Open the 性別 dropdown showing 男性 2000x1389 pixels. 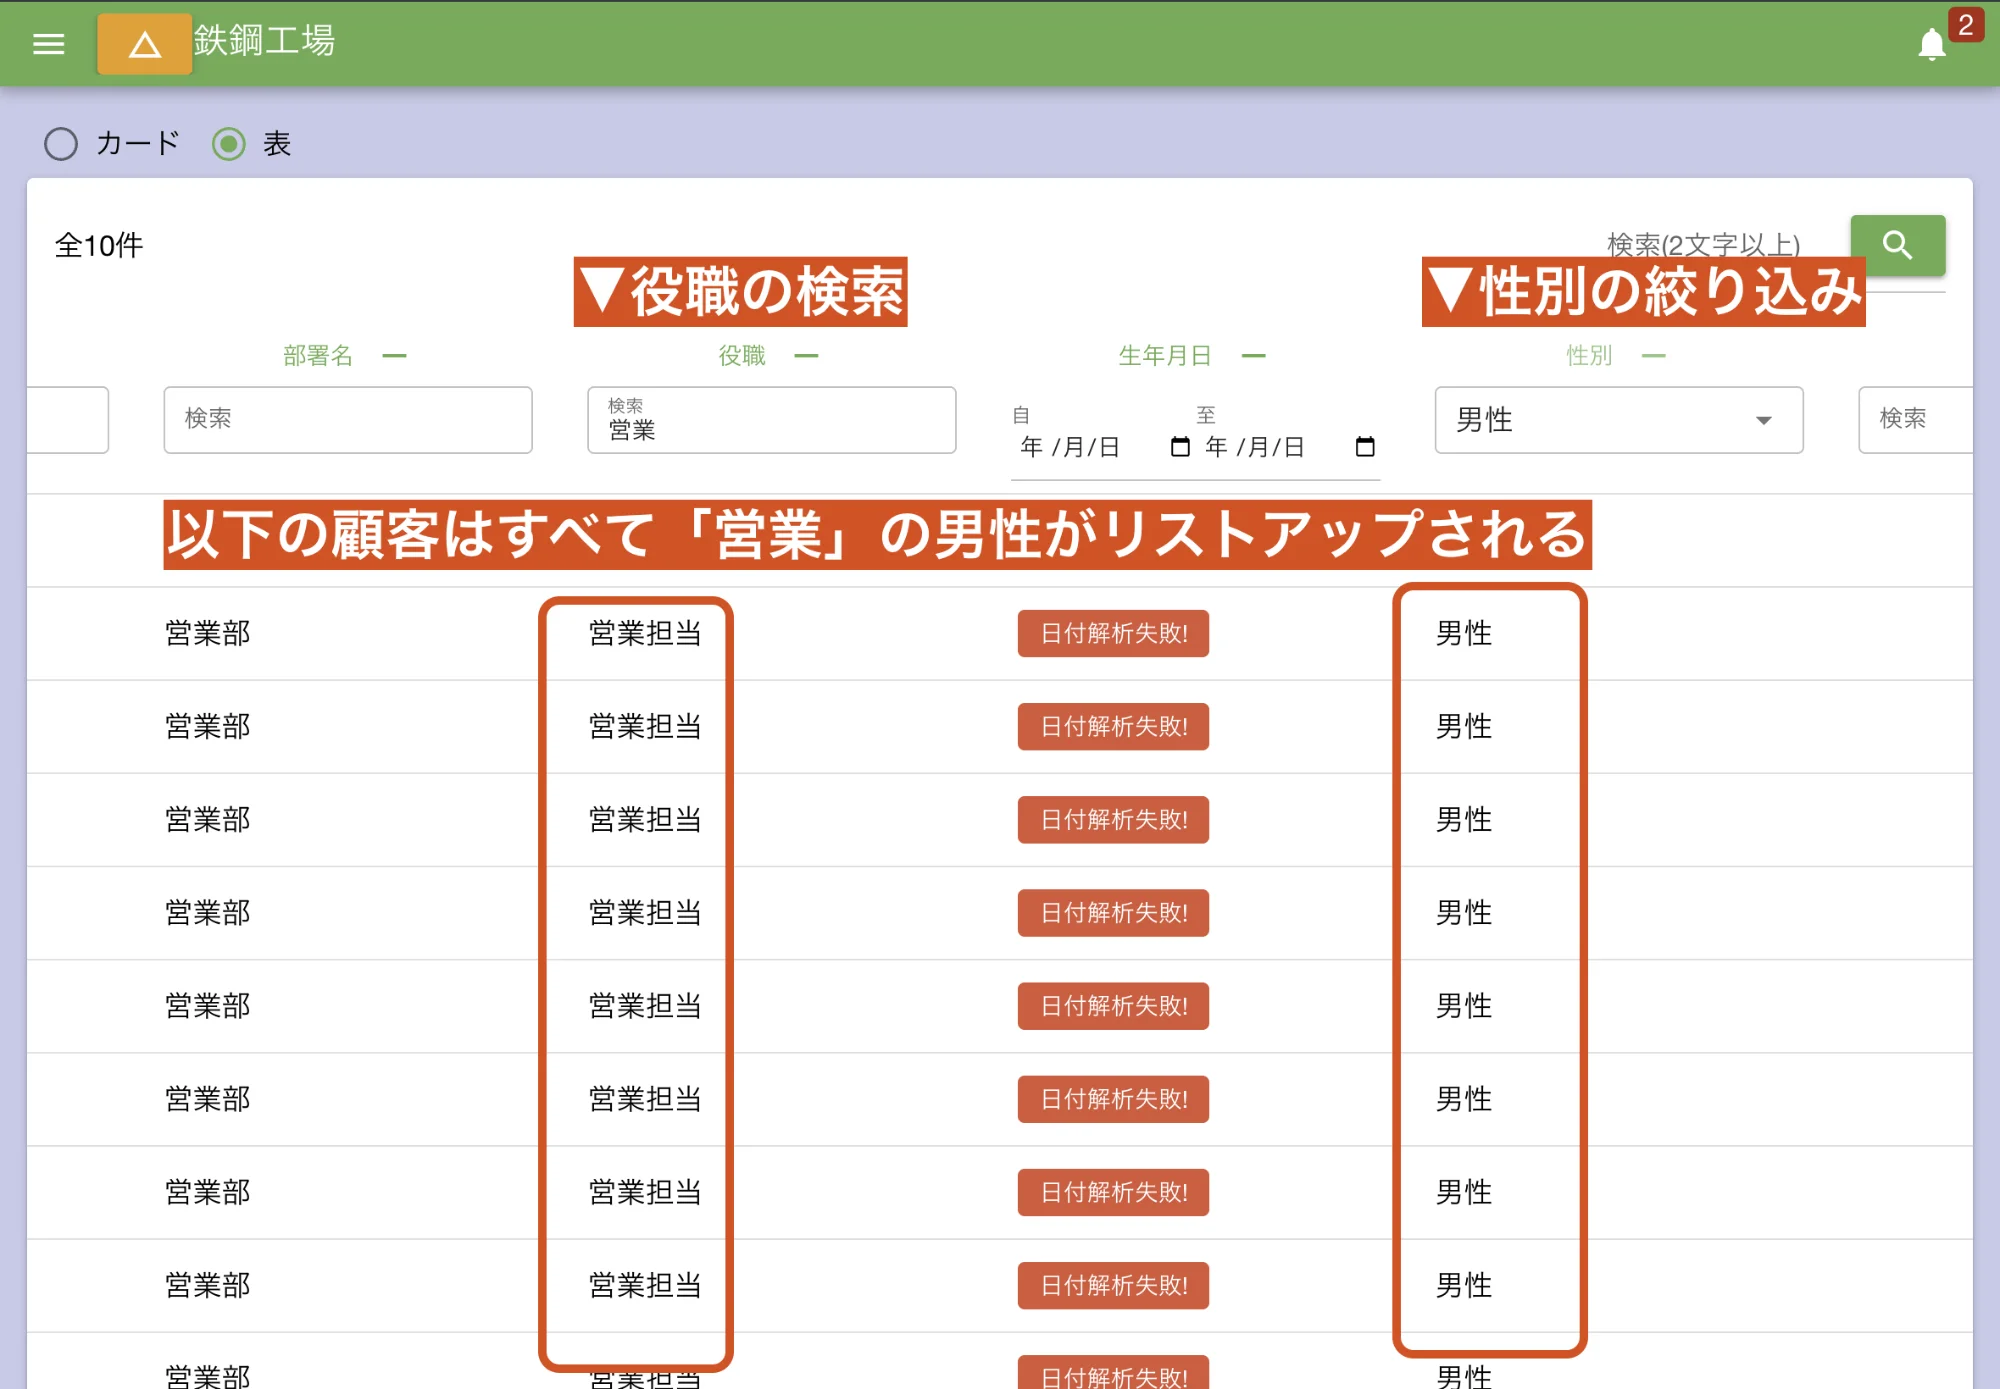(x=1618, y=420)
